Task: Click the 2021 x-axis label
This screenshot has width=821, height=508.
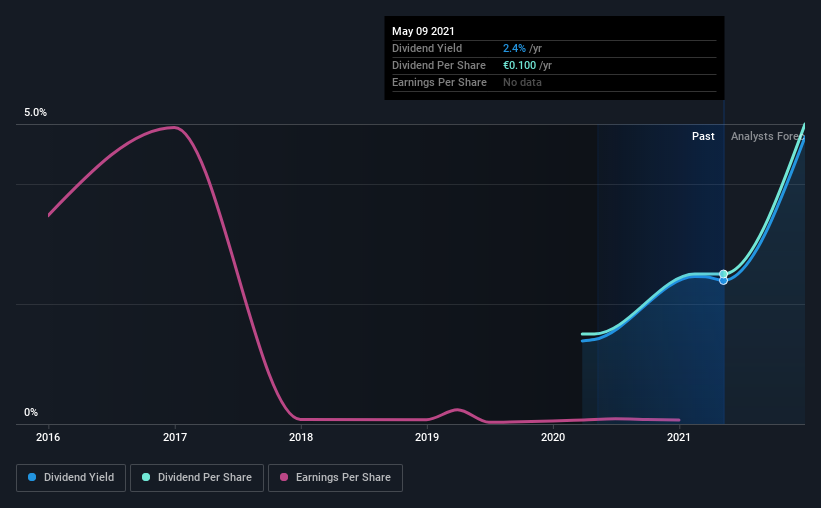Action: pos(679,437)
